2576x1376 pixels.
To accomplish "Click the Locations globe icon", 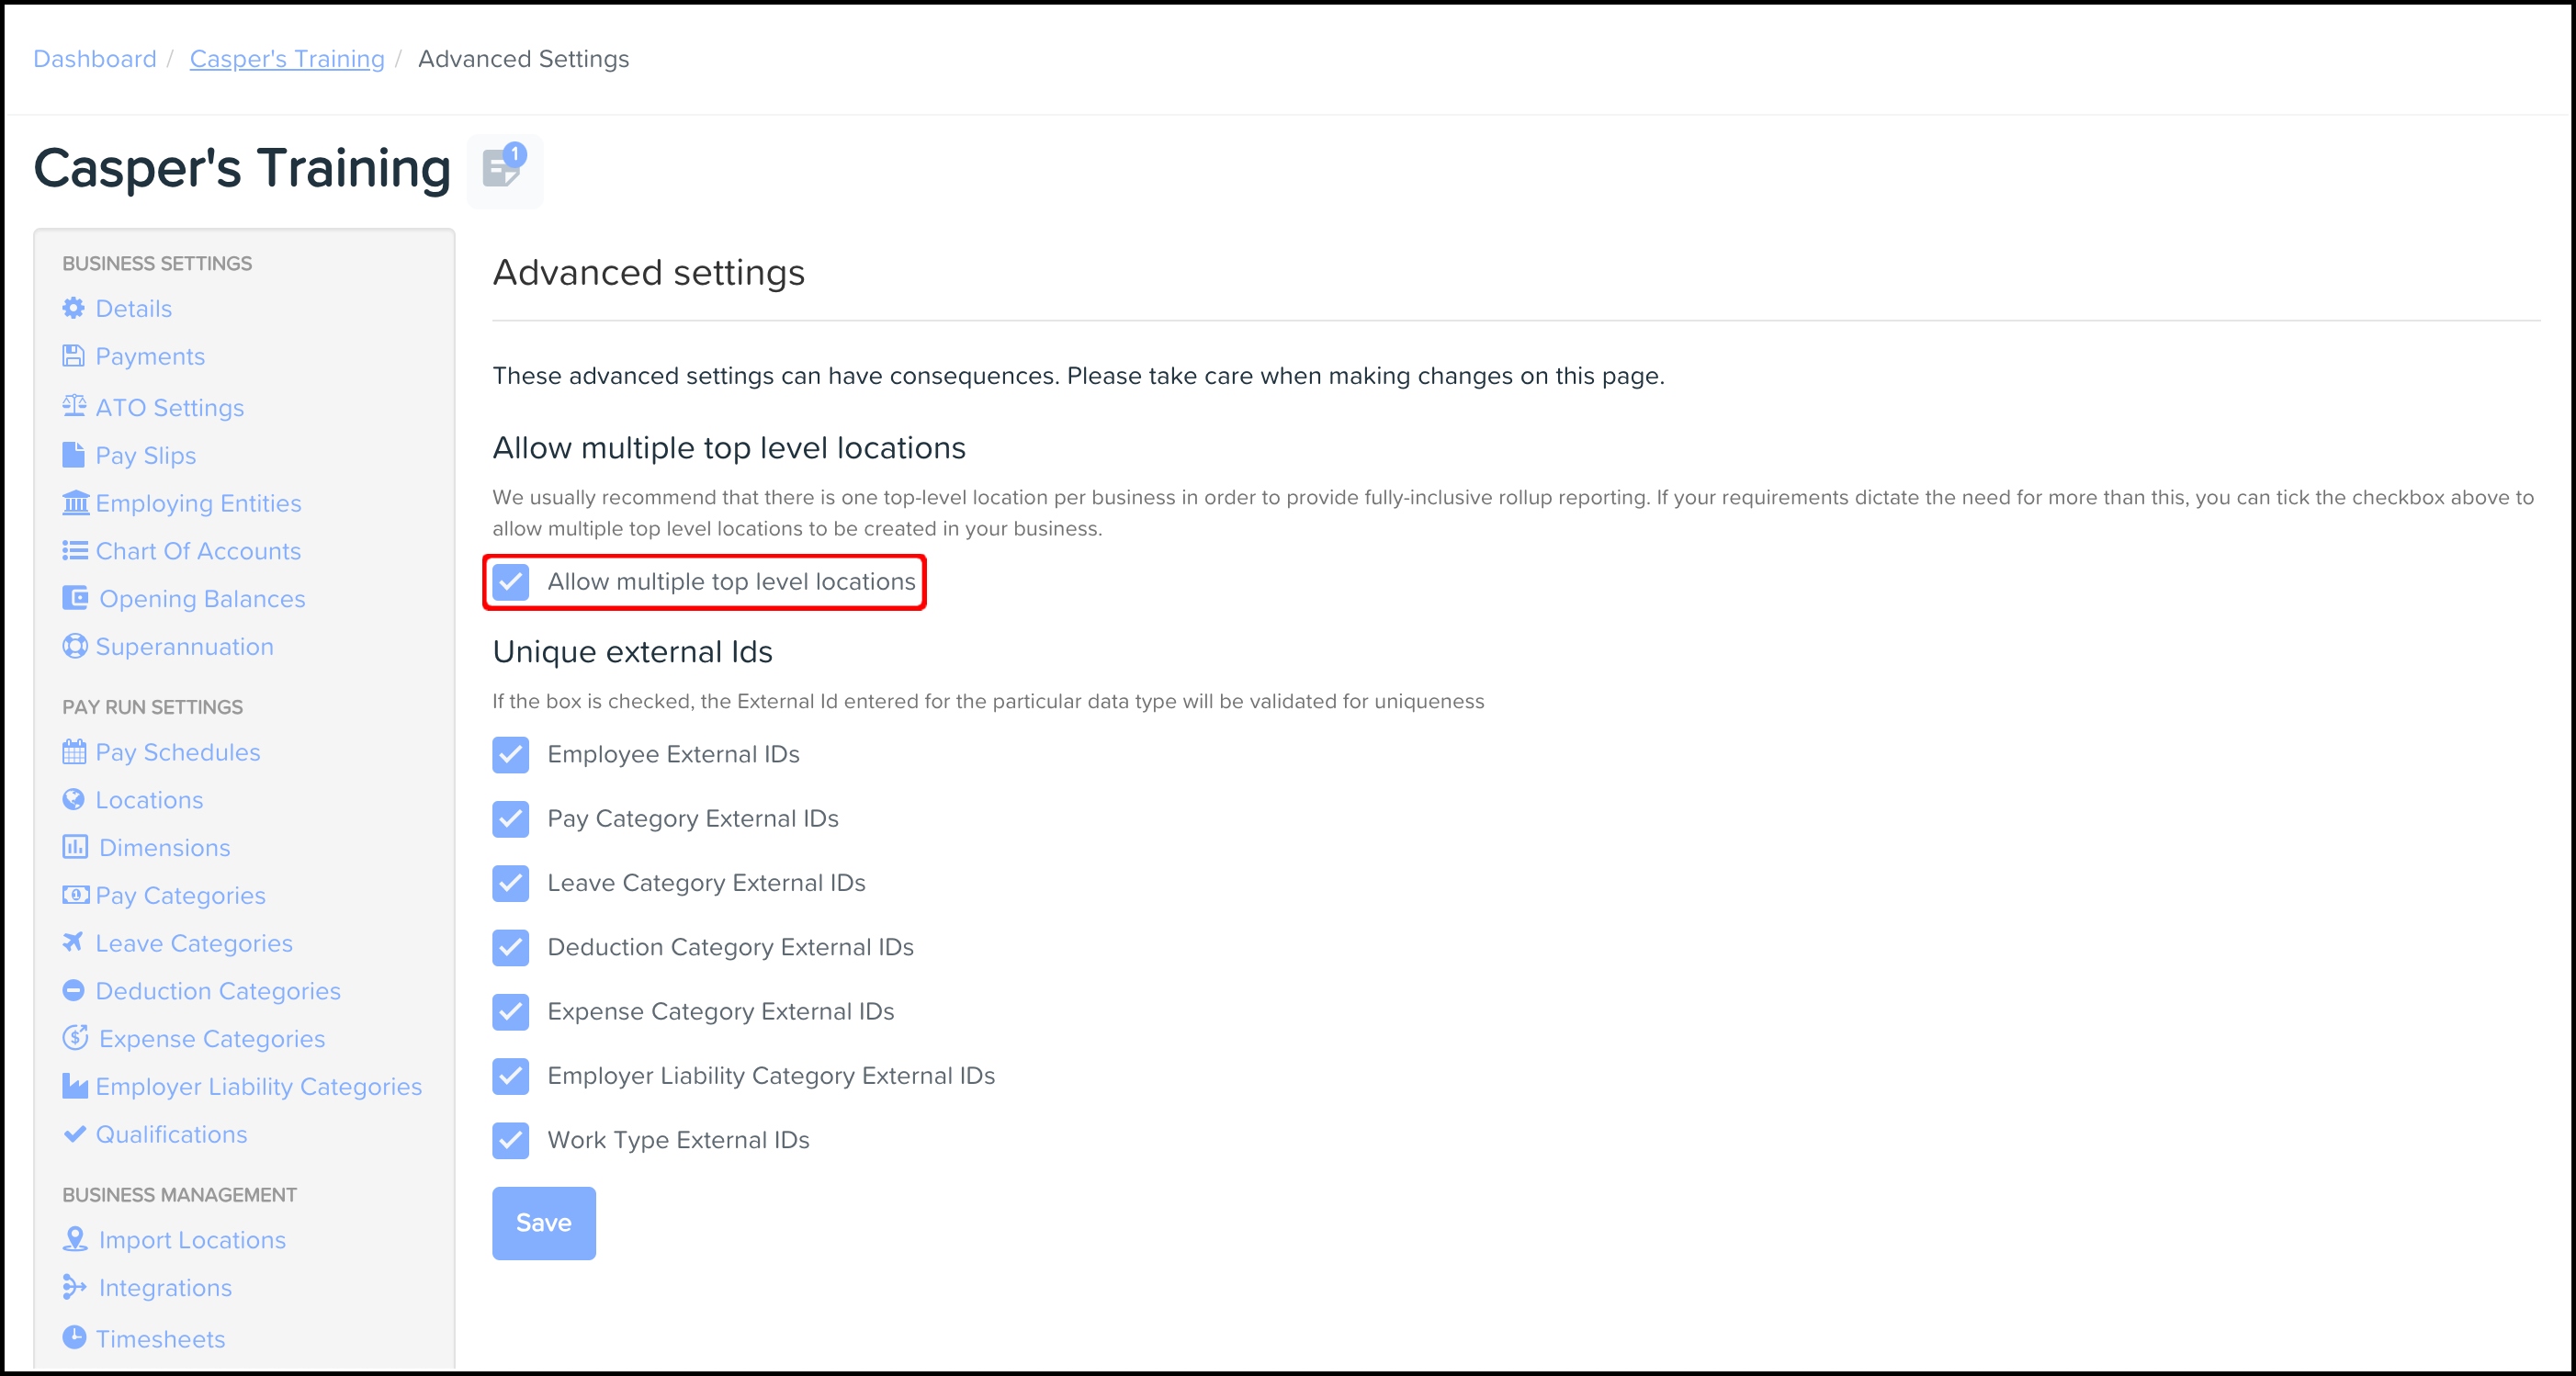I will tap(74, 799).
